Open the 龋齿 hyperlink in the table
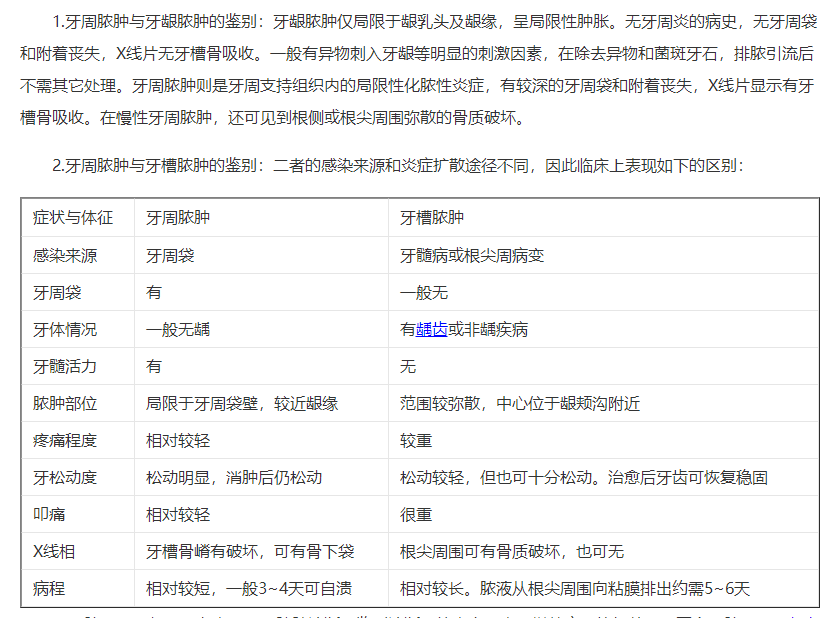Screen dimensions: 838x618 click(431, 329)
